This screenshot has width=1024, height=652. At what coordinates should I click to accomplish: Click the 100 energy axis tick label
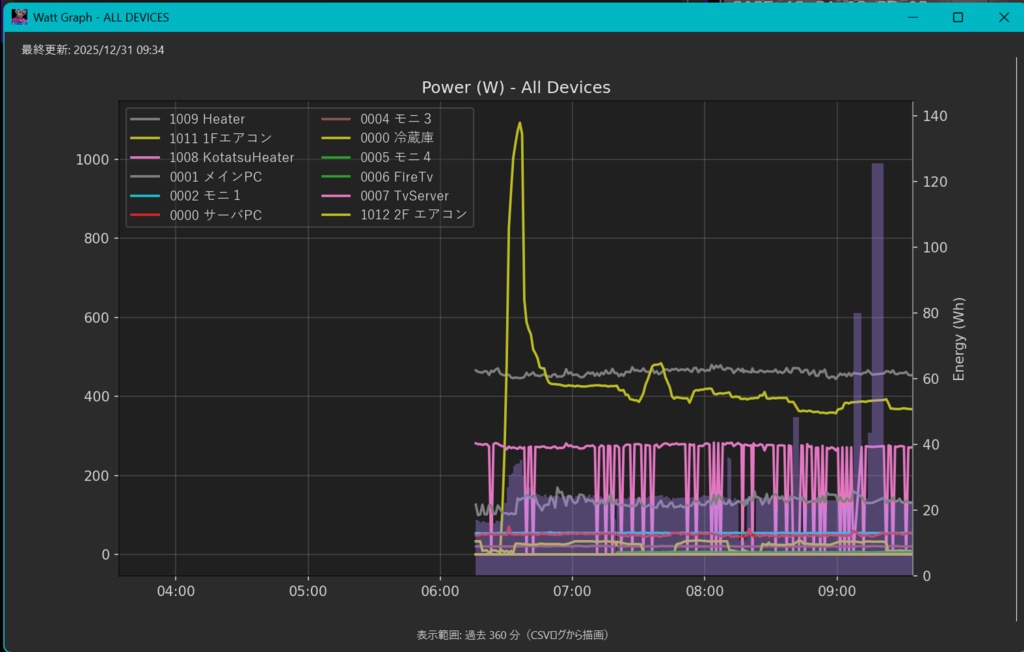[935, 248]
